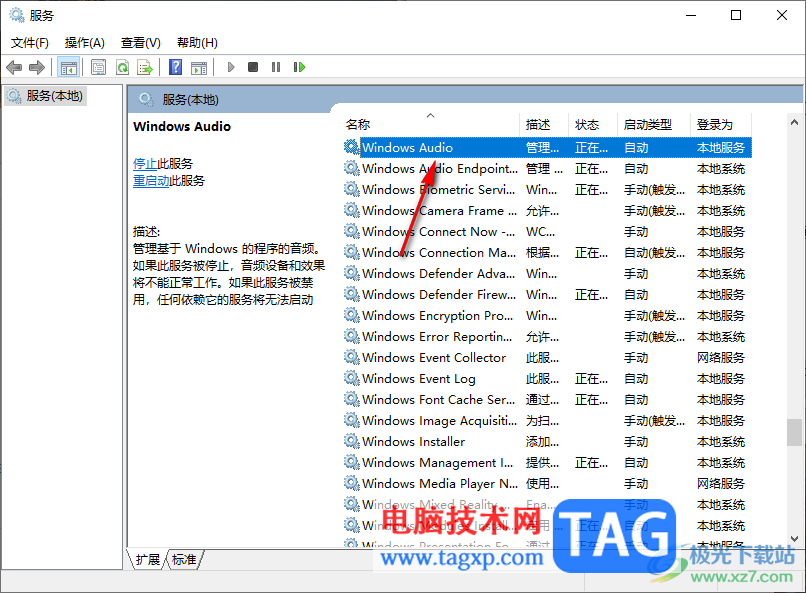Click the Export List toolbar icon
This screenshot has width=806, height=593.
tap(145, 67)
